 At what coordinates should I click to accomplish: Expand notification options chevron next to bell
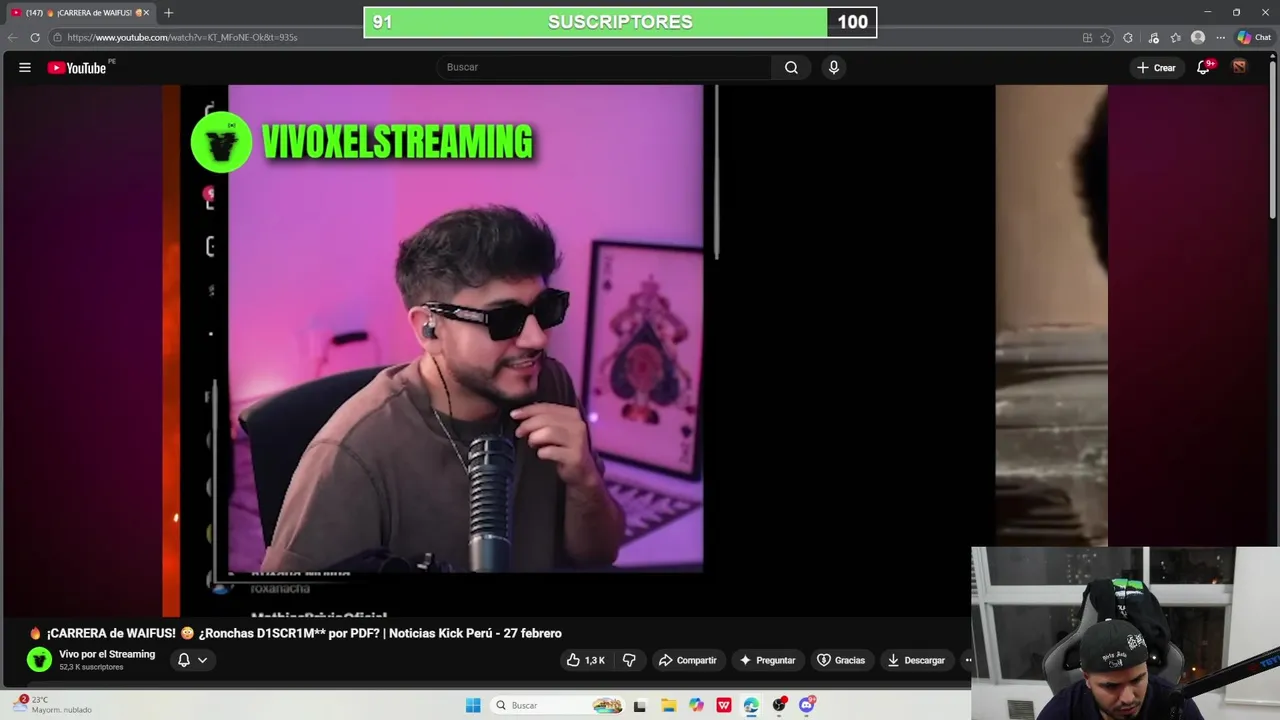coord(203,660)
